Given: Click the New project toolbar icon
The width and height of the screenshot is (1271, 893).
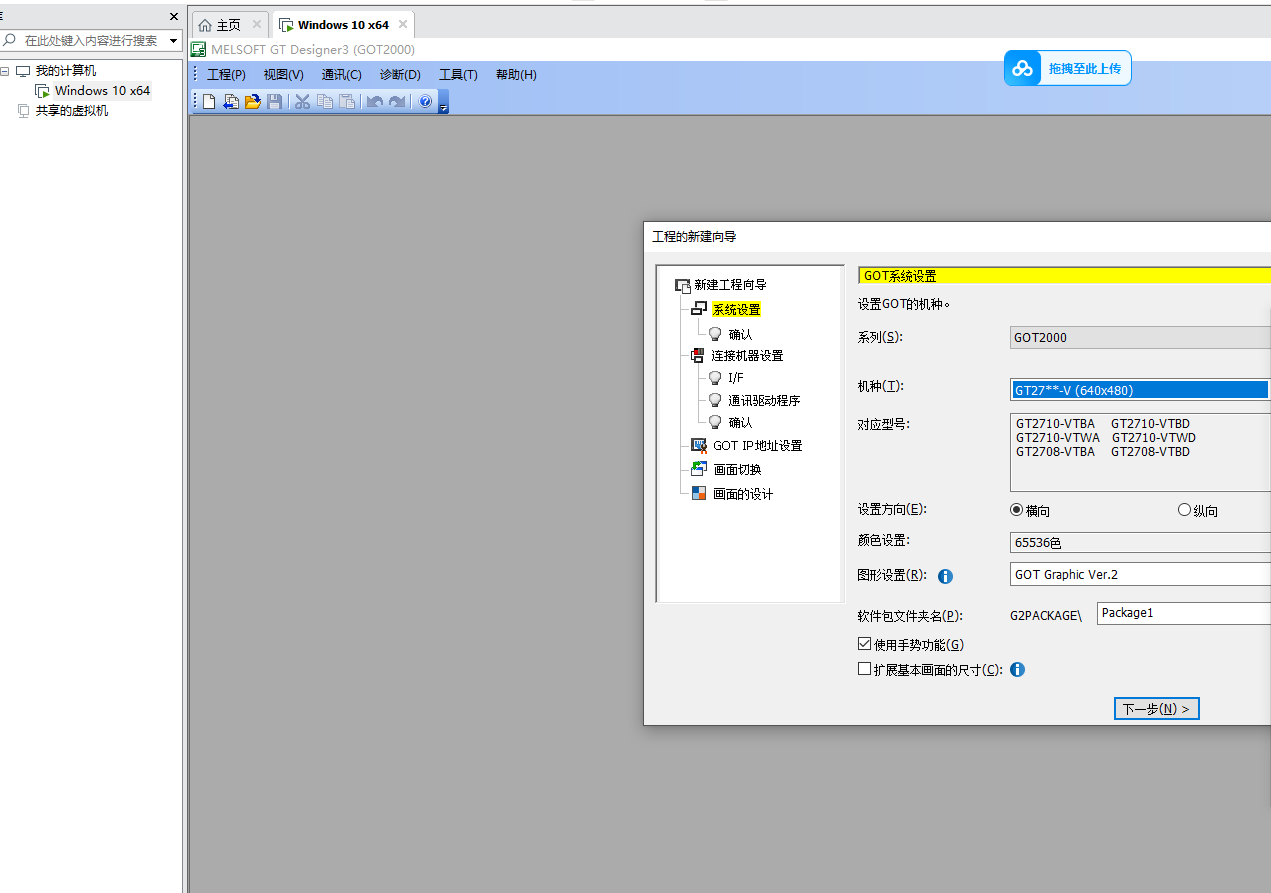Looking at the screenshot, I should (x=209, y=102).
